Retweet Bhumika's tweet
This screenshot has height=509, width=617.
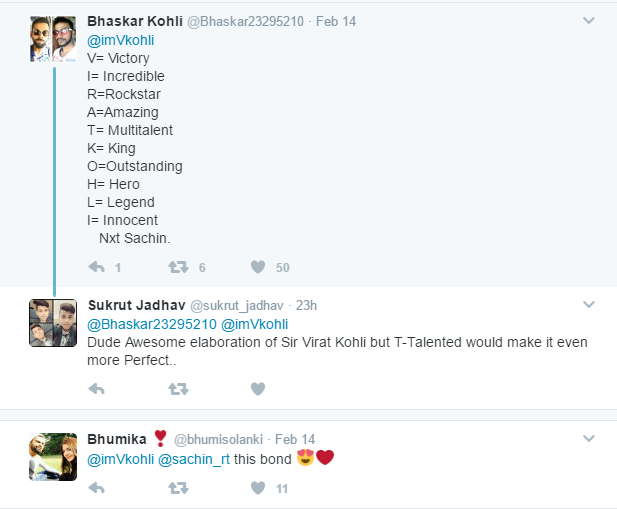point(178,488)
